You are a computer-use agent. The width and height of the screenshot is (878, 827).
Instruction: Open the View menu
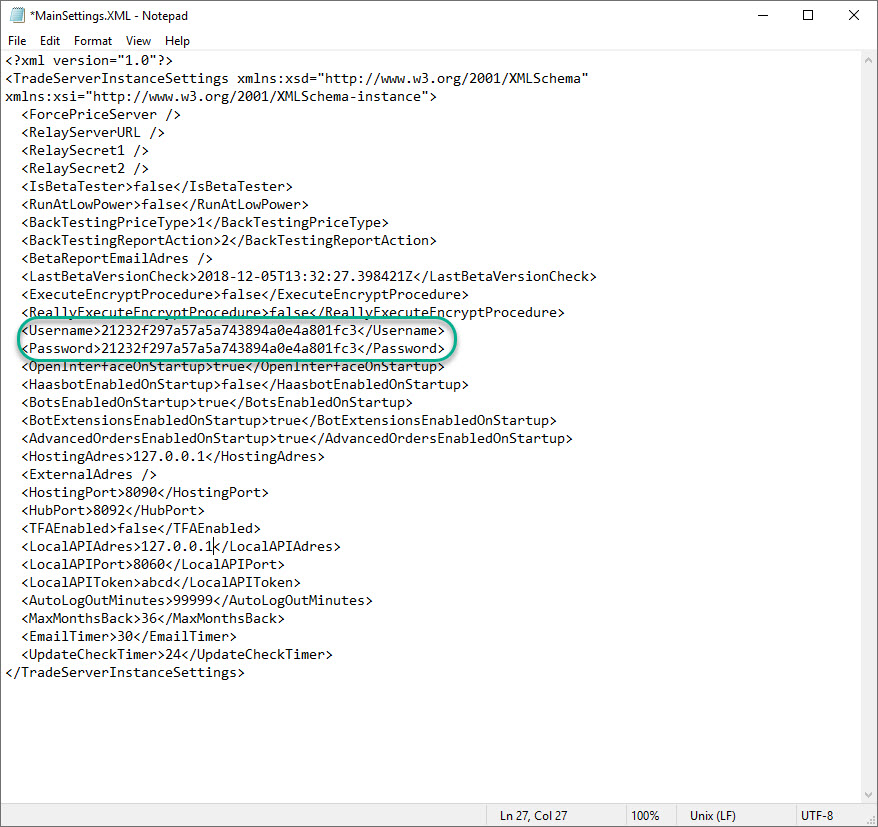click(x=138, y=41)
